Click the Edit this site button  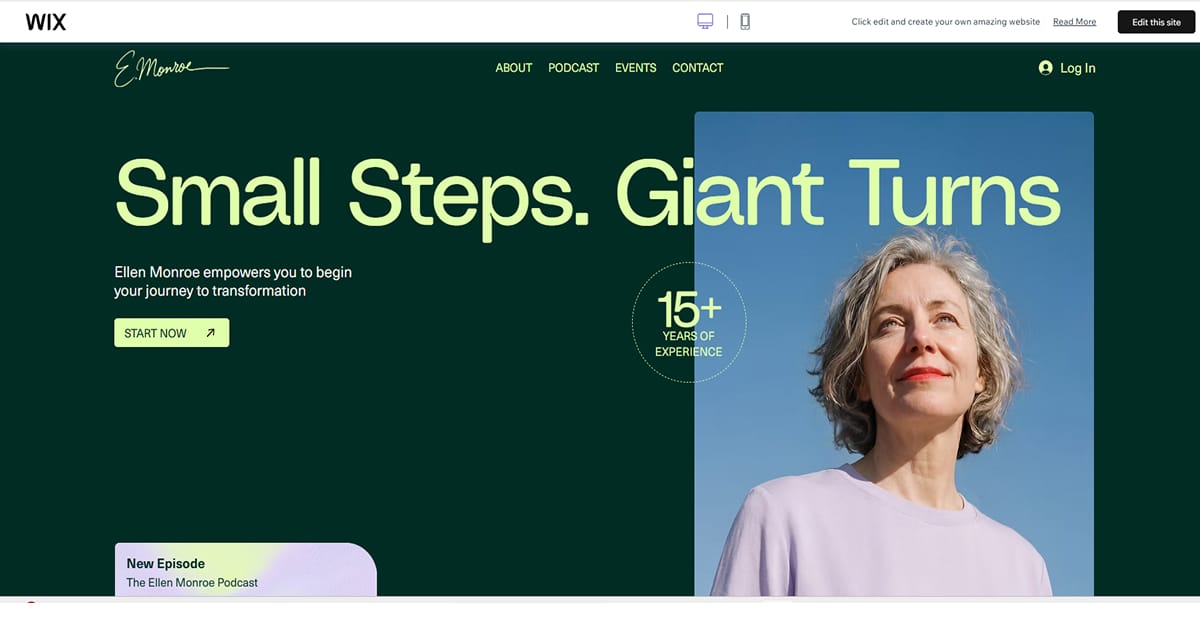click(x=1155, y=21)
